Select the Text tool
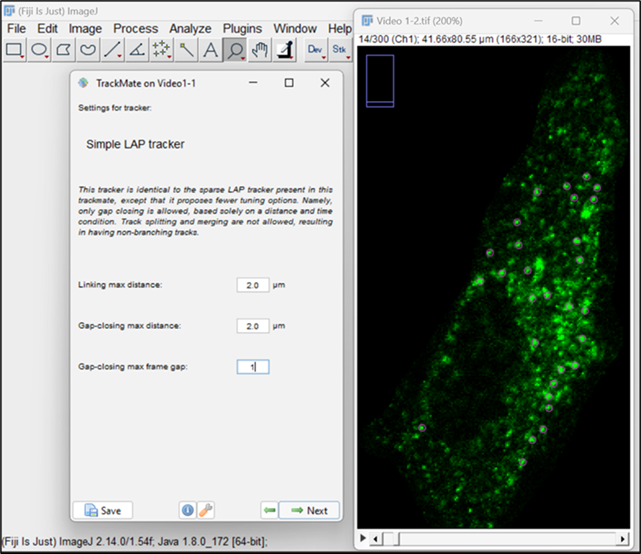 (211, 50)
